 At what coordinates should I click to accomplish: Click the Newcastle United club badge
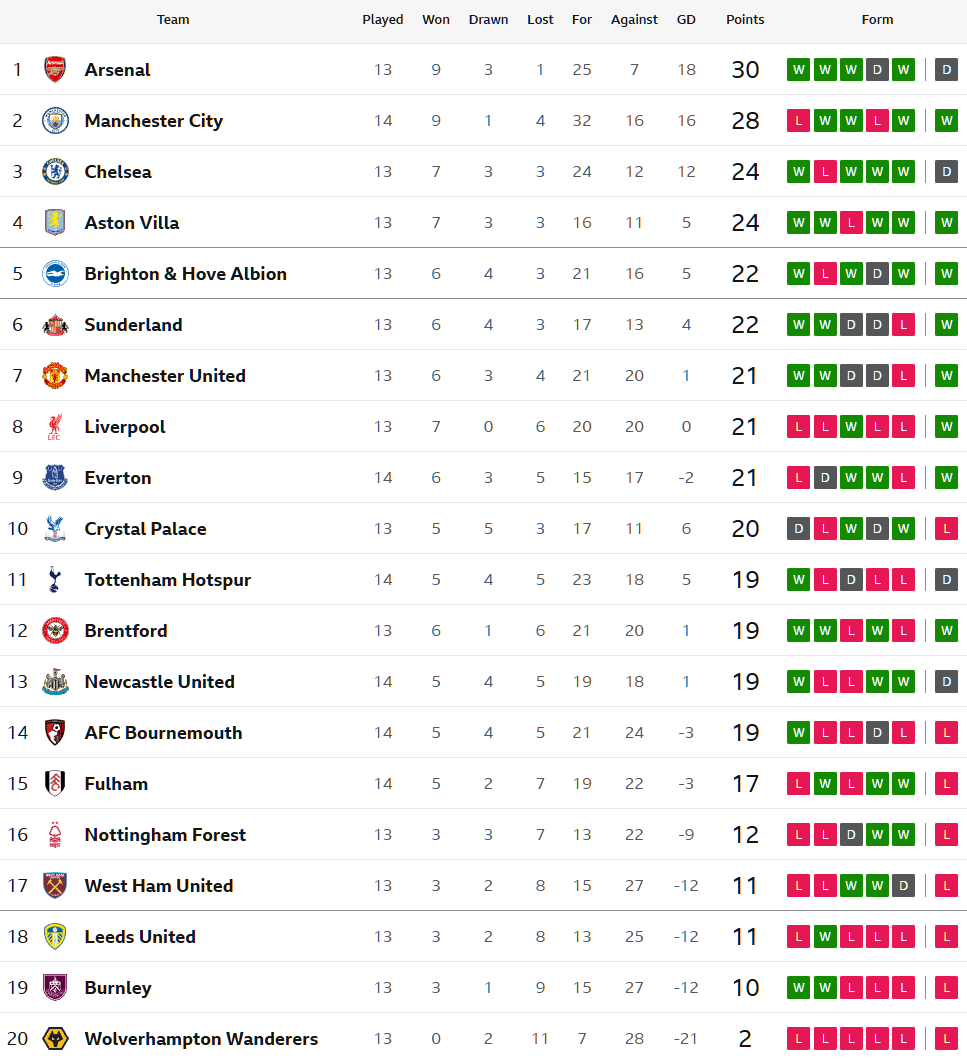(x=55, y=682)
